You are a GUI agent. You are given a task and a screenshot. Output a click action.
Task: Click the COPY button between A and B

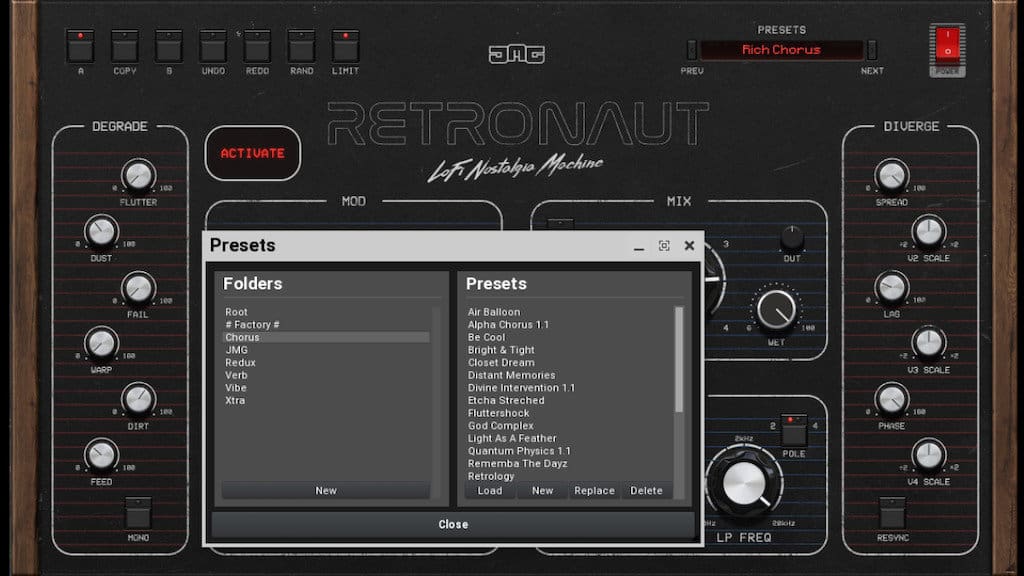125,46
